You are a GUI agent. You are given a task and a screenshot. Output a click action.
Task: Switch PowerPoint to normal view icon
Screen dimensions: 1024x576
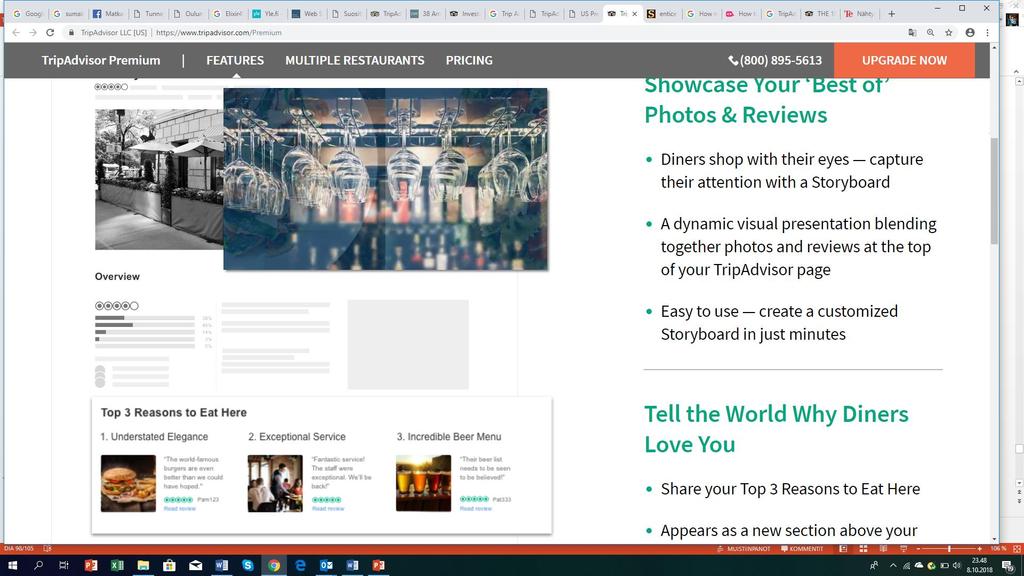click(x=843, y=549)
